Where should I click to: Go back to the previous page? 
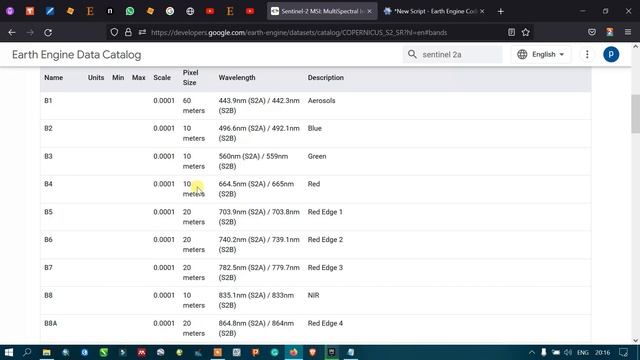[x=12, y=32]
